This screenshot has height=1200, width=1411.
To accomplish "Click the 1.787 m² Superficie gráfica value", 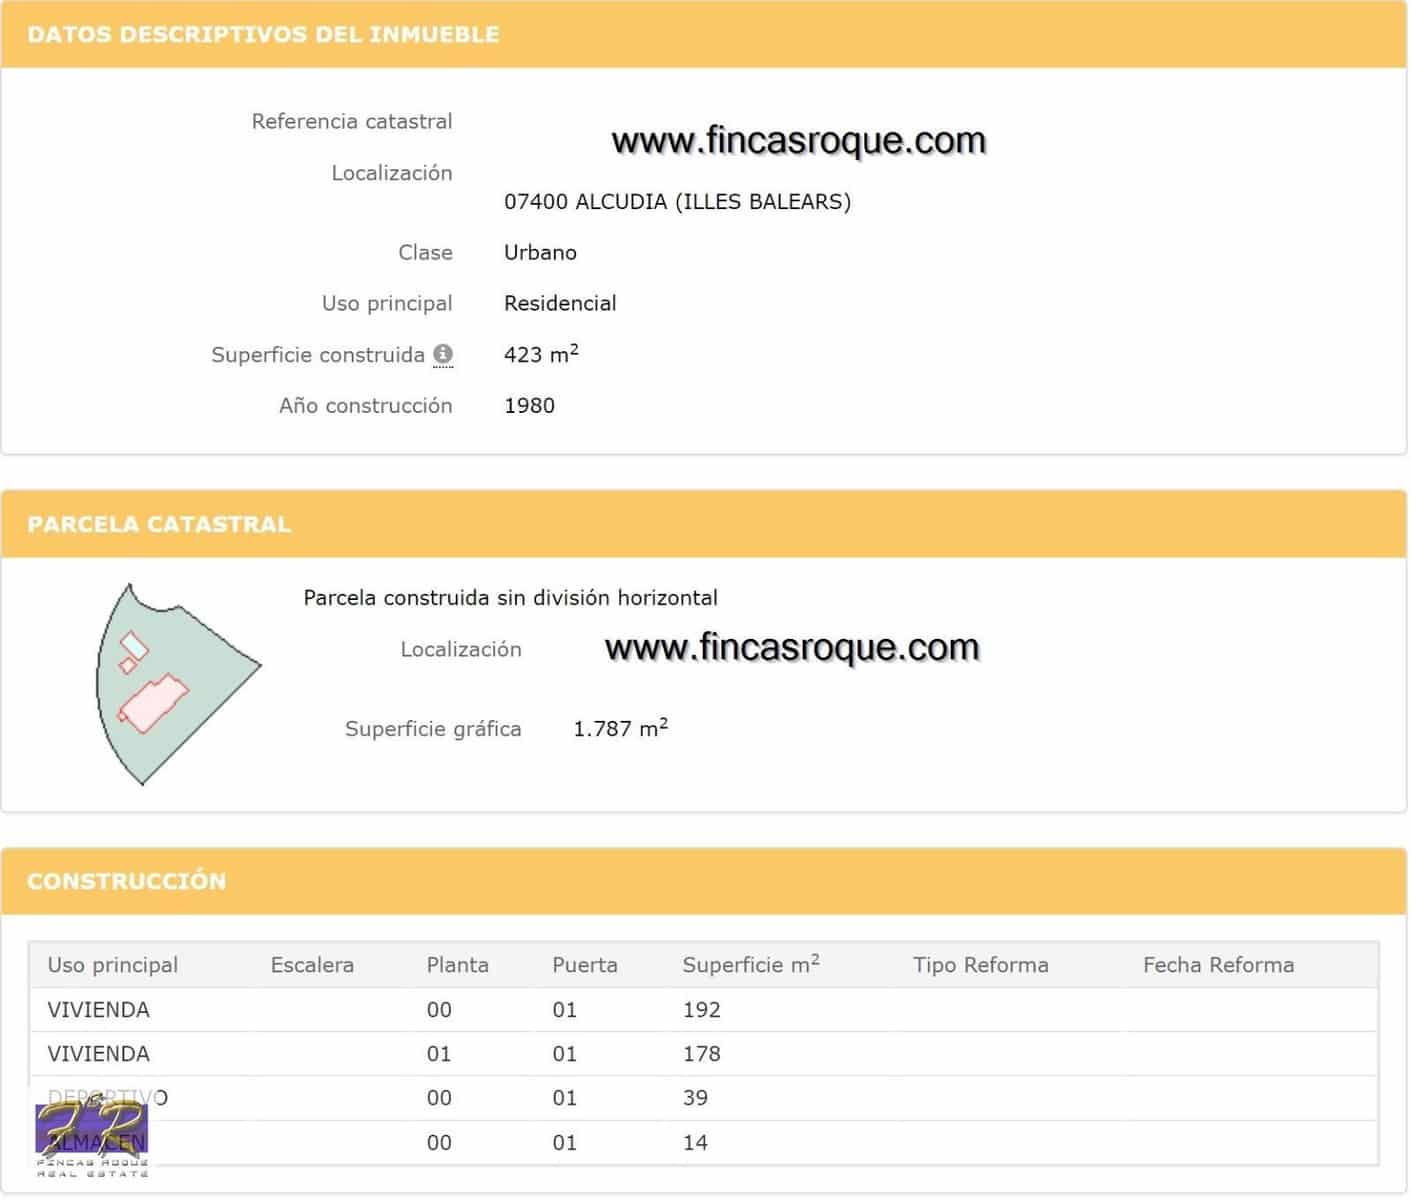I will coord(620,729).
